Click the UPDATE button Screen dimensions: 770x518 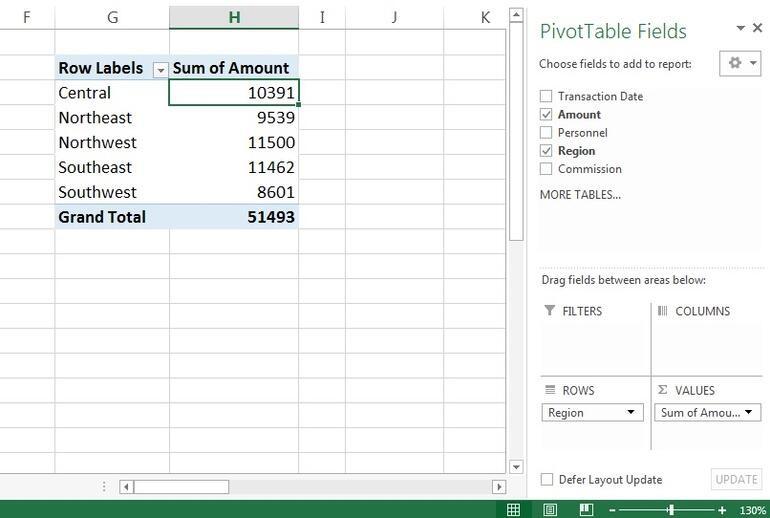736,479
